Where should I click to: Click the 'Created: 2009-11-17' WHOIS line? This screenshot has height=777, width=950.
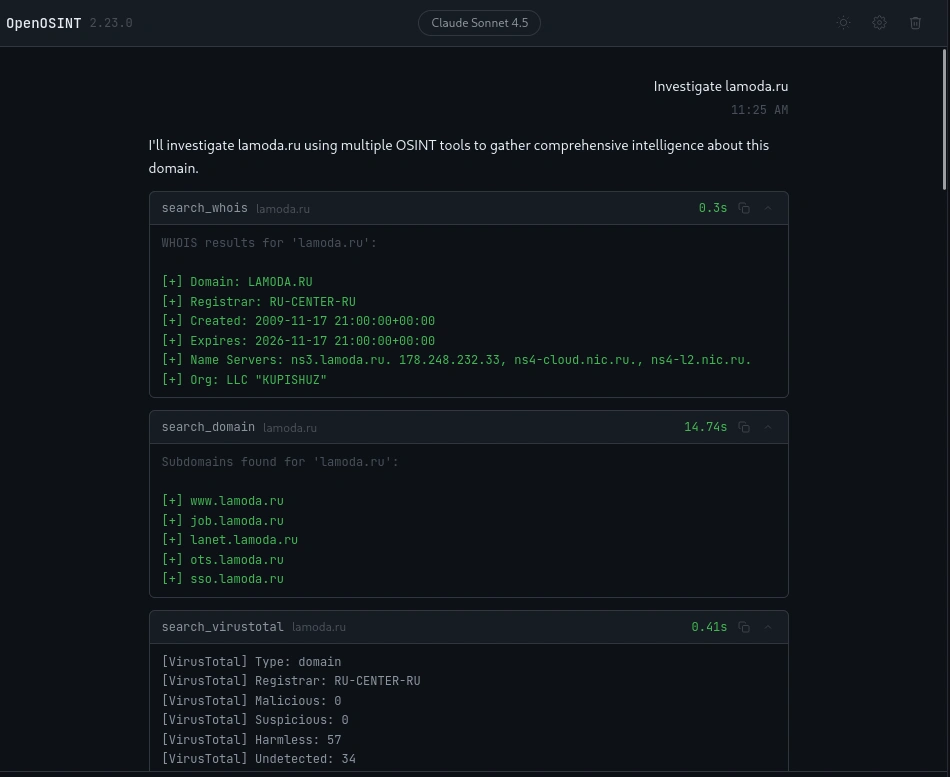pos(298,321)
